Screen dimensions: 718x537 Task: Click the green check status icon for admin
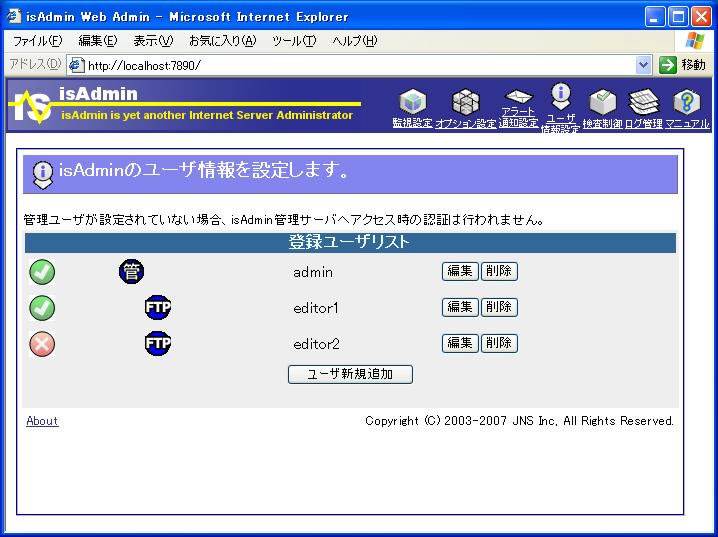click(42, 272)
